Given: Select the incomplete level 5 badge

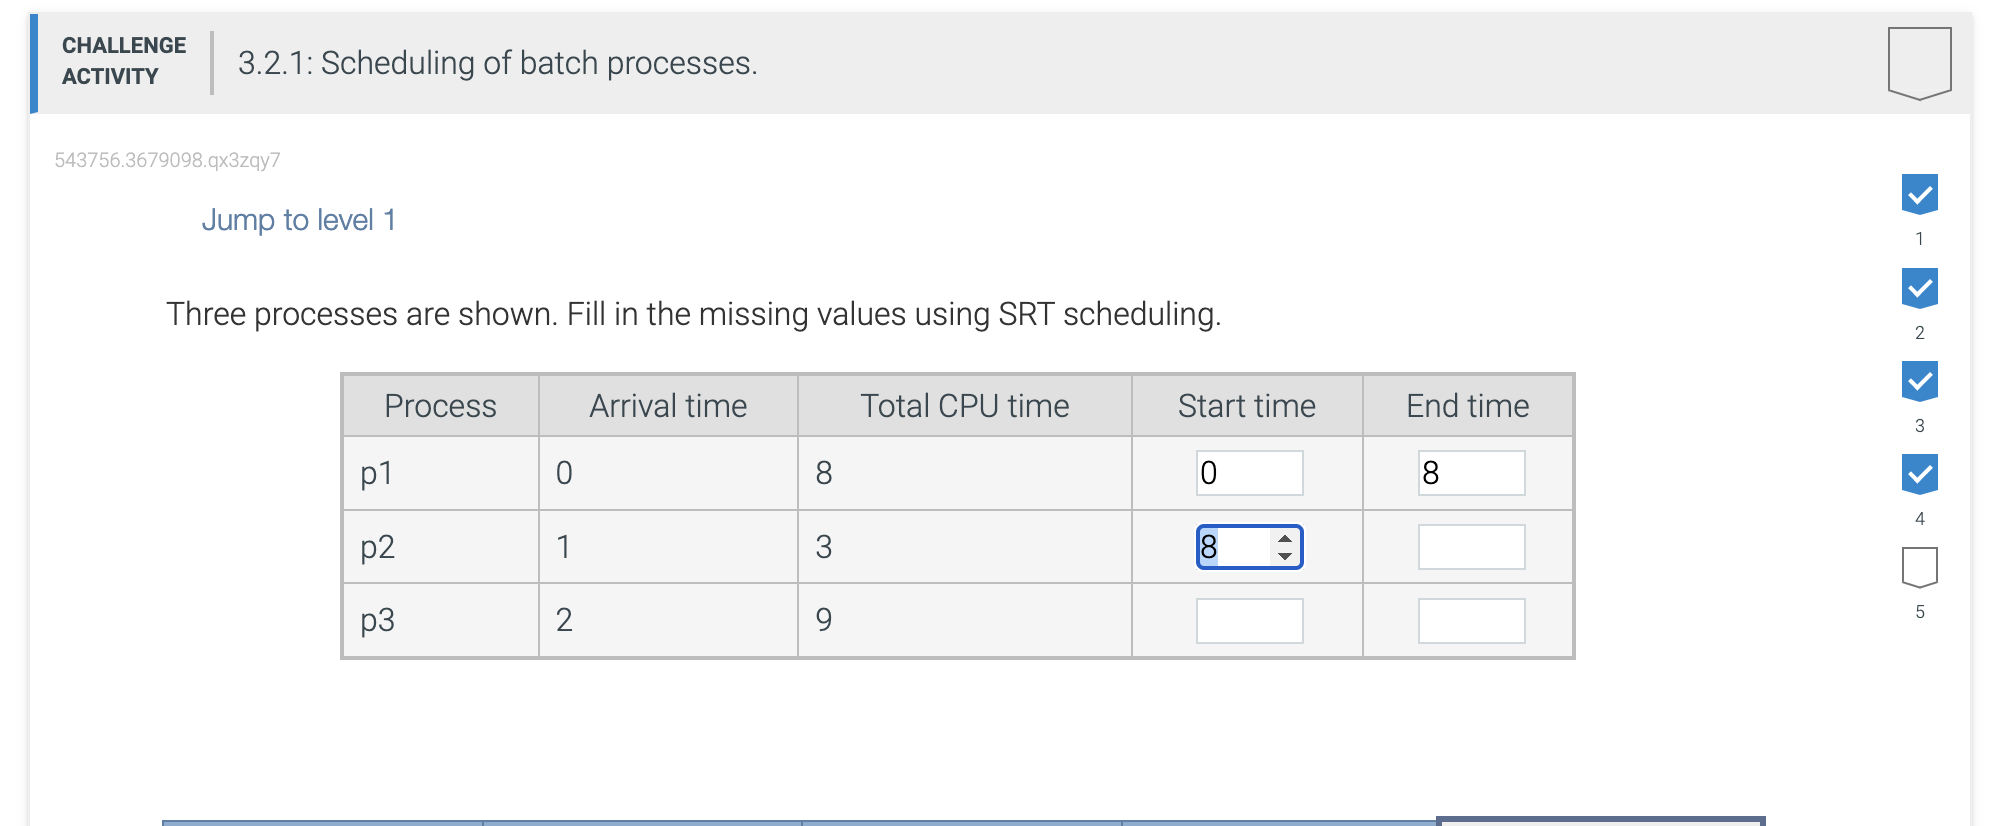Looking at the screenshot, I should 1919,567.
